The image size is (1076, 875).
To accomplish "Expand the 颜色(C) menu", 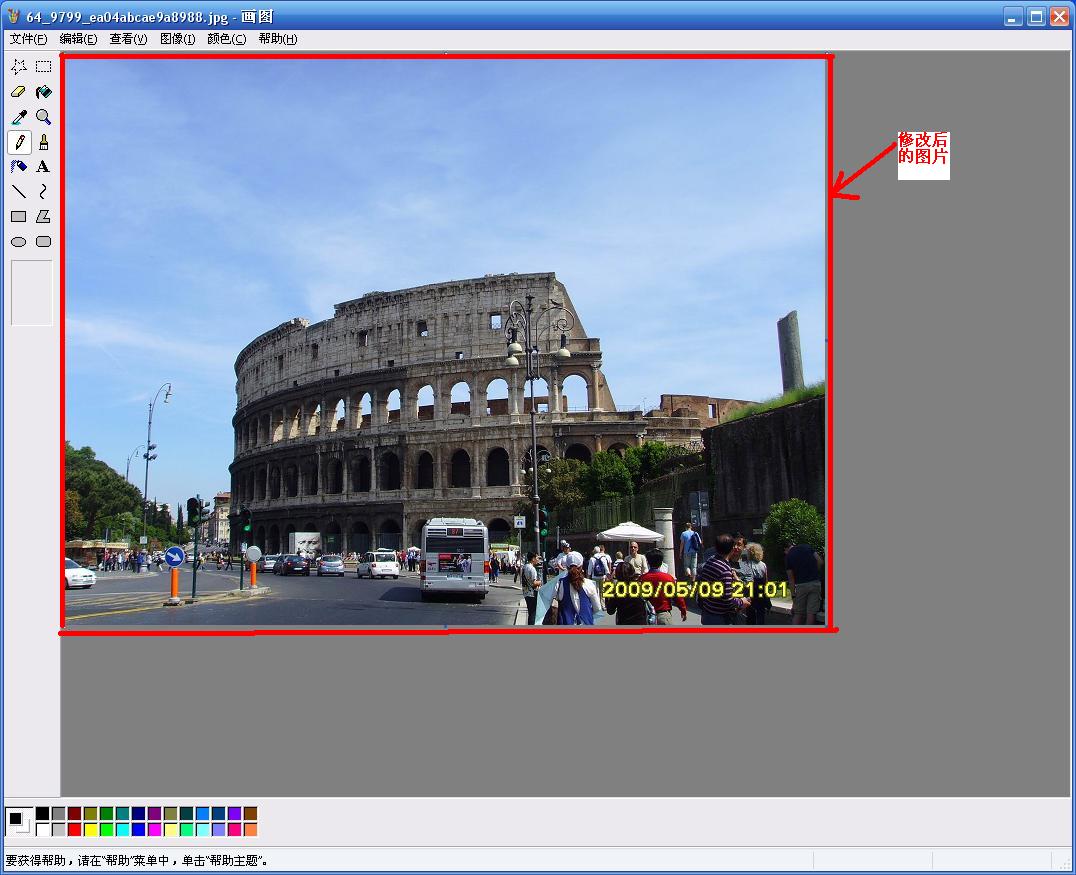I will (x=226, y=39).
